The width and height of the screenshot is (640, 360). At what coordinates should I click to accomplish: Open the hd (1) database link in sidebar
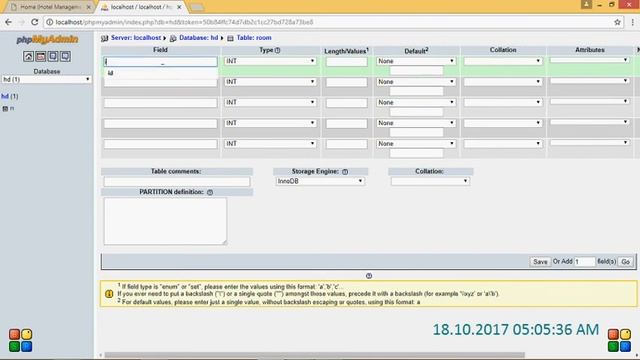click(9, 96)
